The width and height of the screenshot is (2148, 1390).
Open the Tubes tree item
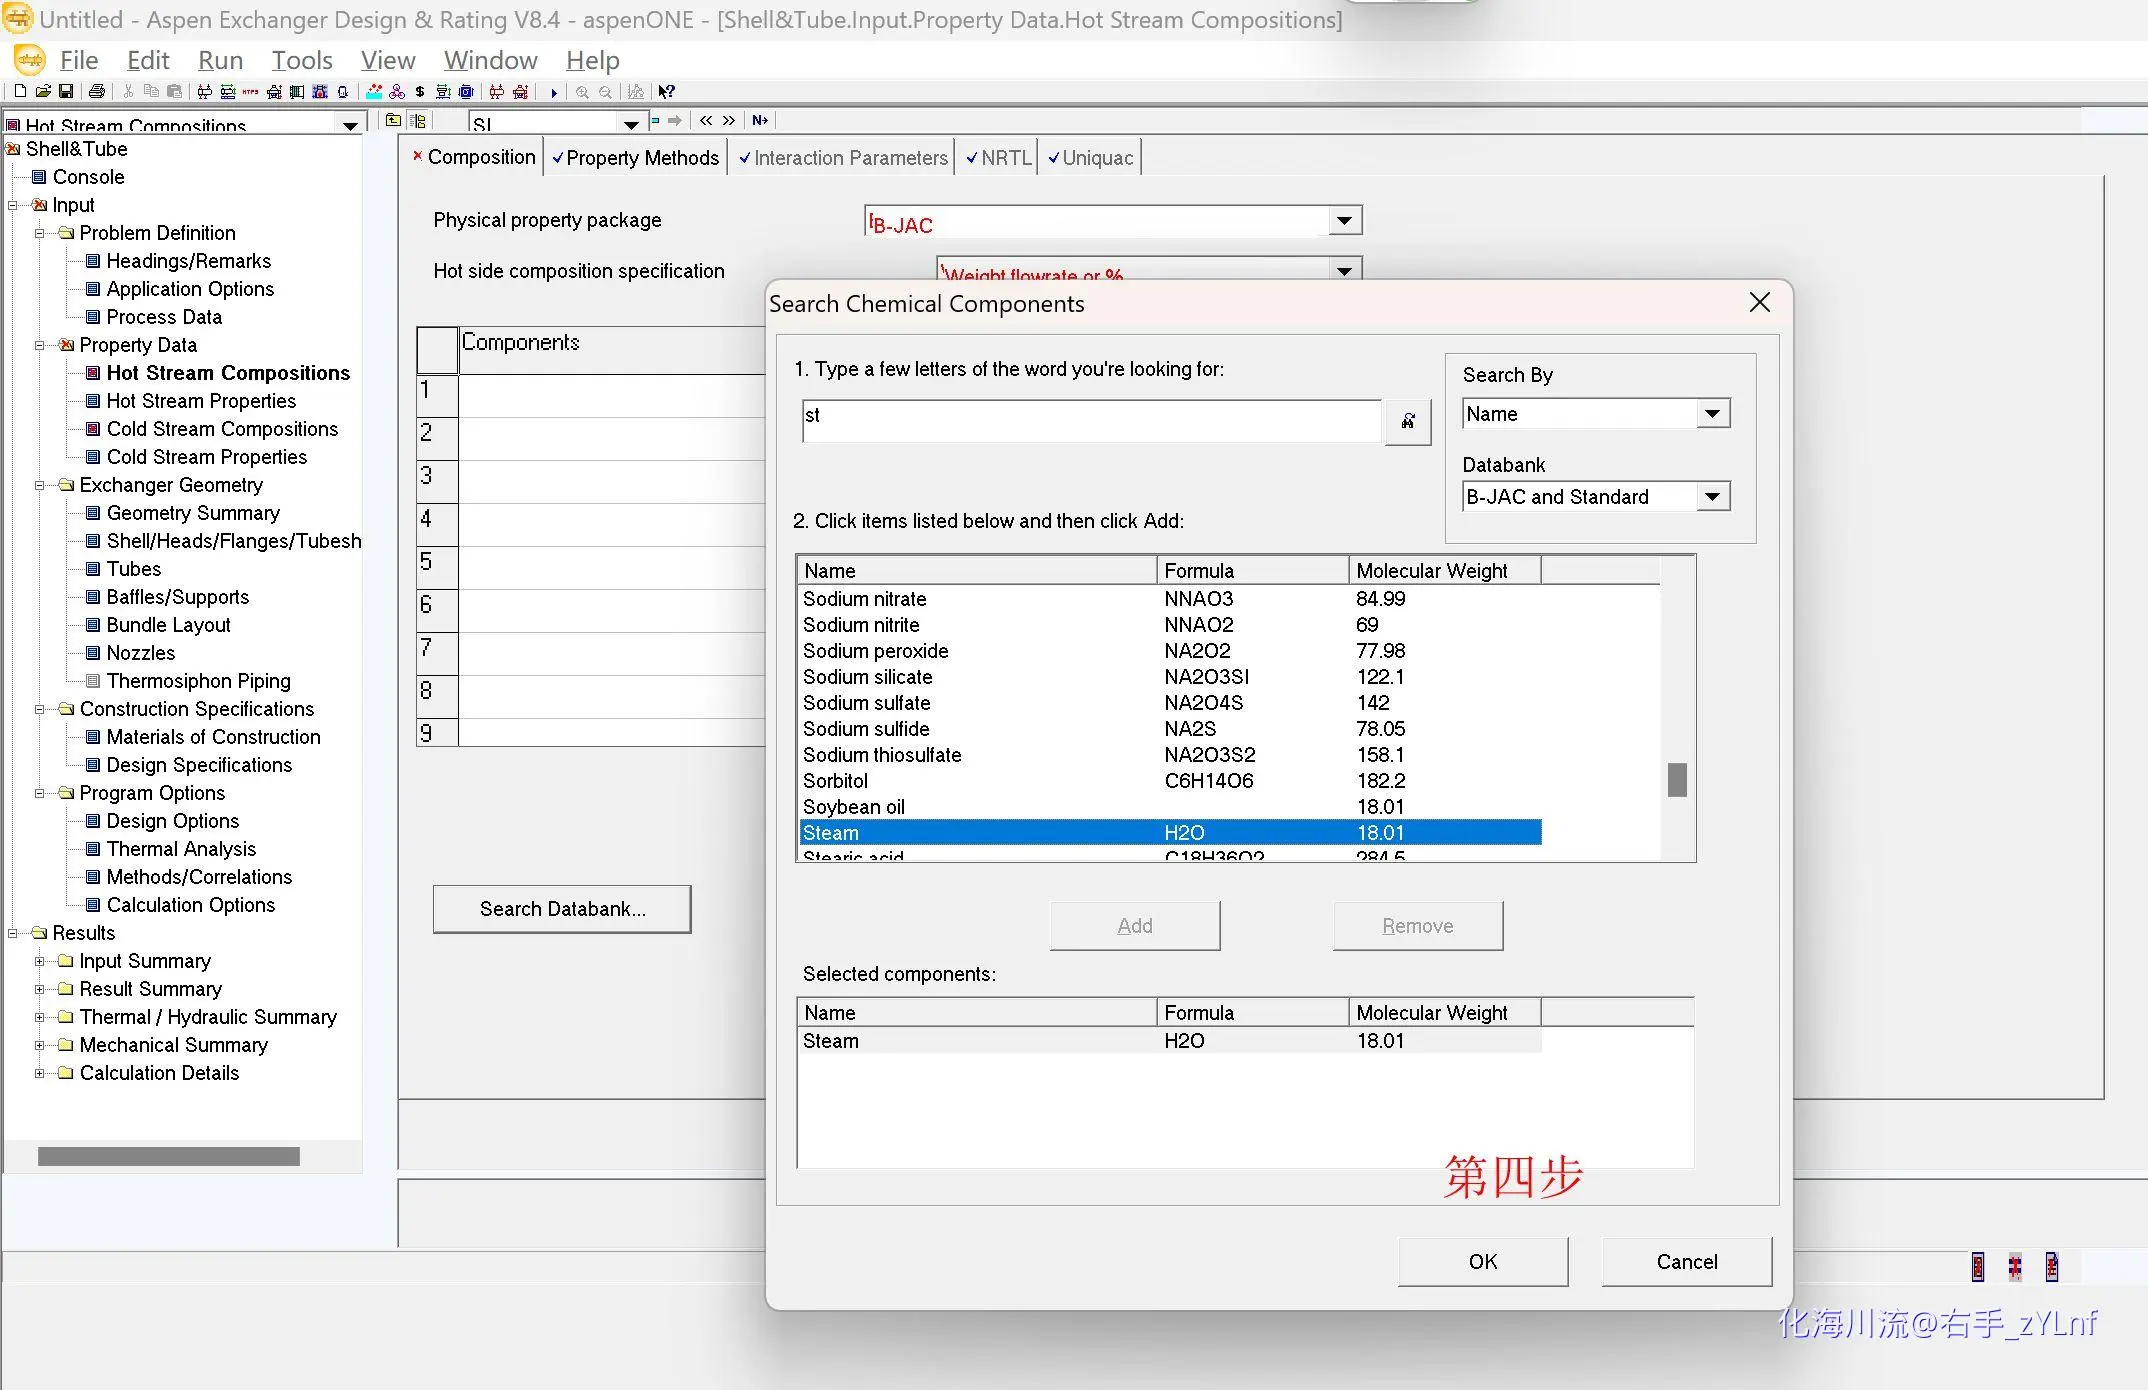pyautogui.click(x=134, y=569)
